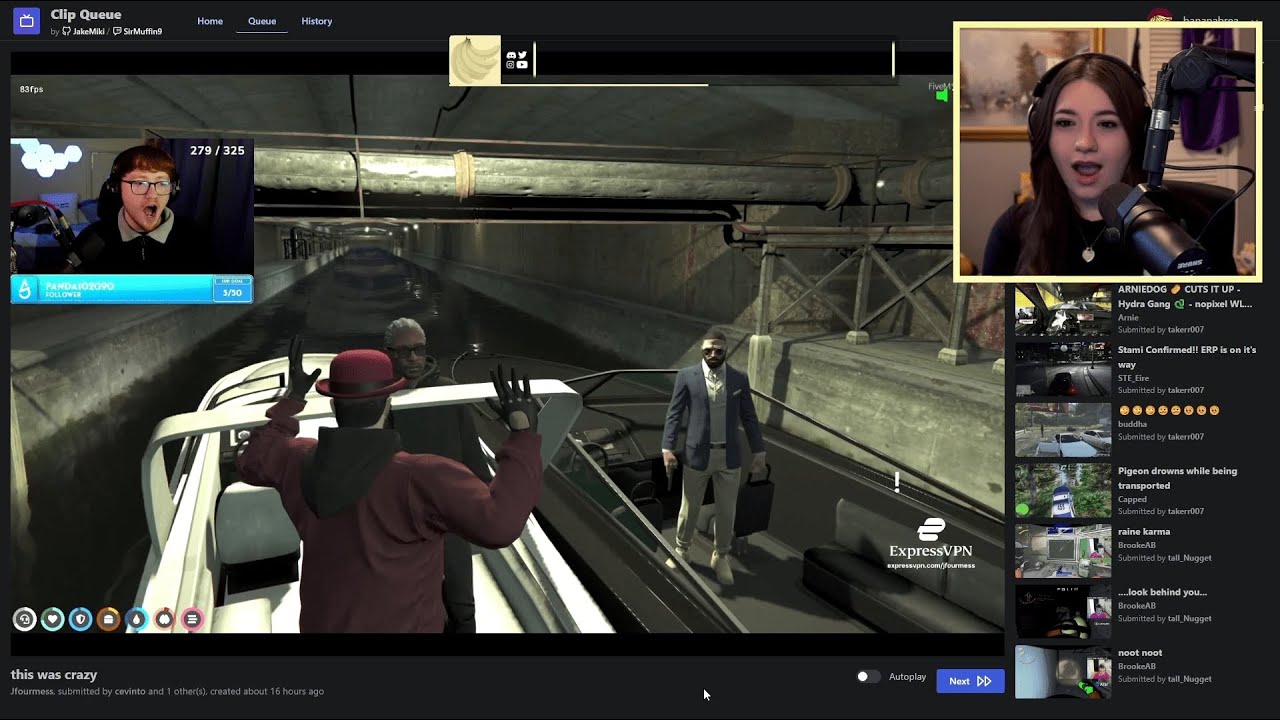The image size is (1280, 720).
Task: Click 'ARNIEDOG CUTS IT UP' clip title
Action: point(1185,296)
